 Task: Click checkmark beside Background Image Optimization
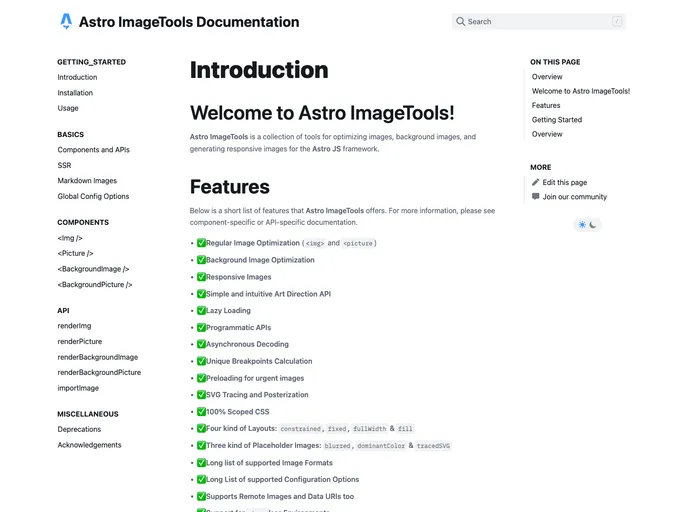click(201, 260)
